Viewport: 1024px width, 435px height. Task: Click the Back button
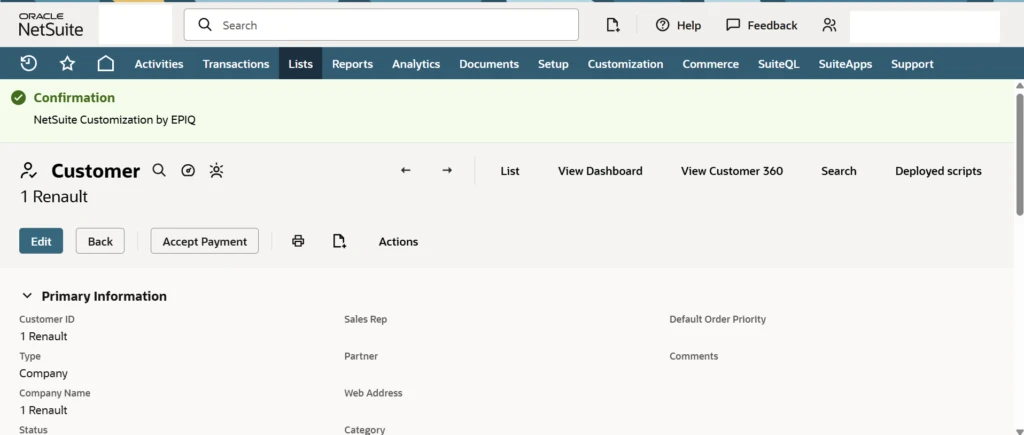click(101, 241)
